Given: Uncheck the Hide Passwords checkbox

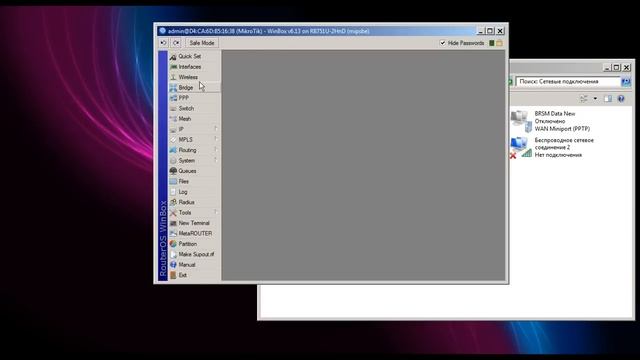Looking at the screenshot, I should [x=442, y=43].
